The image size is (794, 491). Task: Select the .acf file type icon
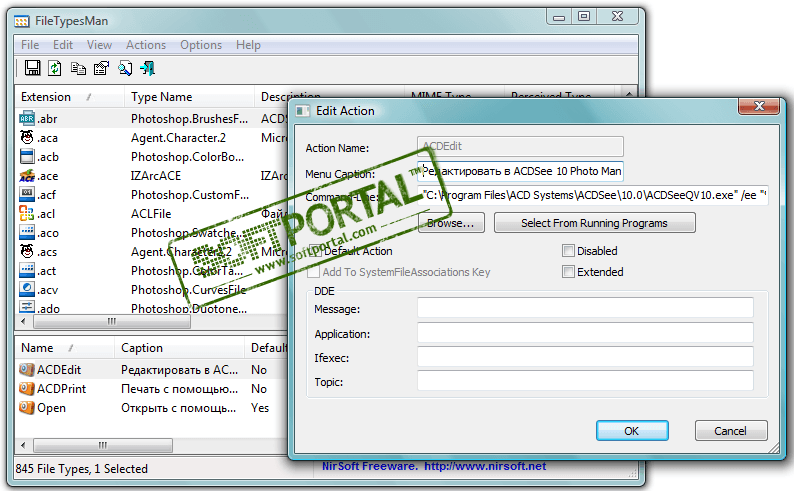click(x=27, y=194)
